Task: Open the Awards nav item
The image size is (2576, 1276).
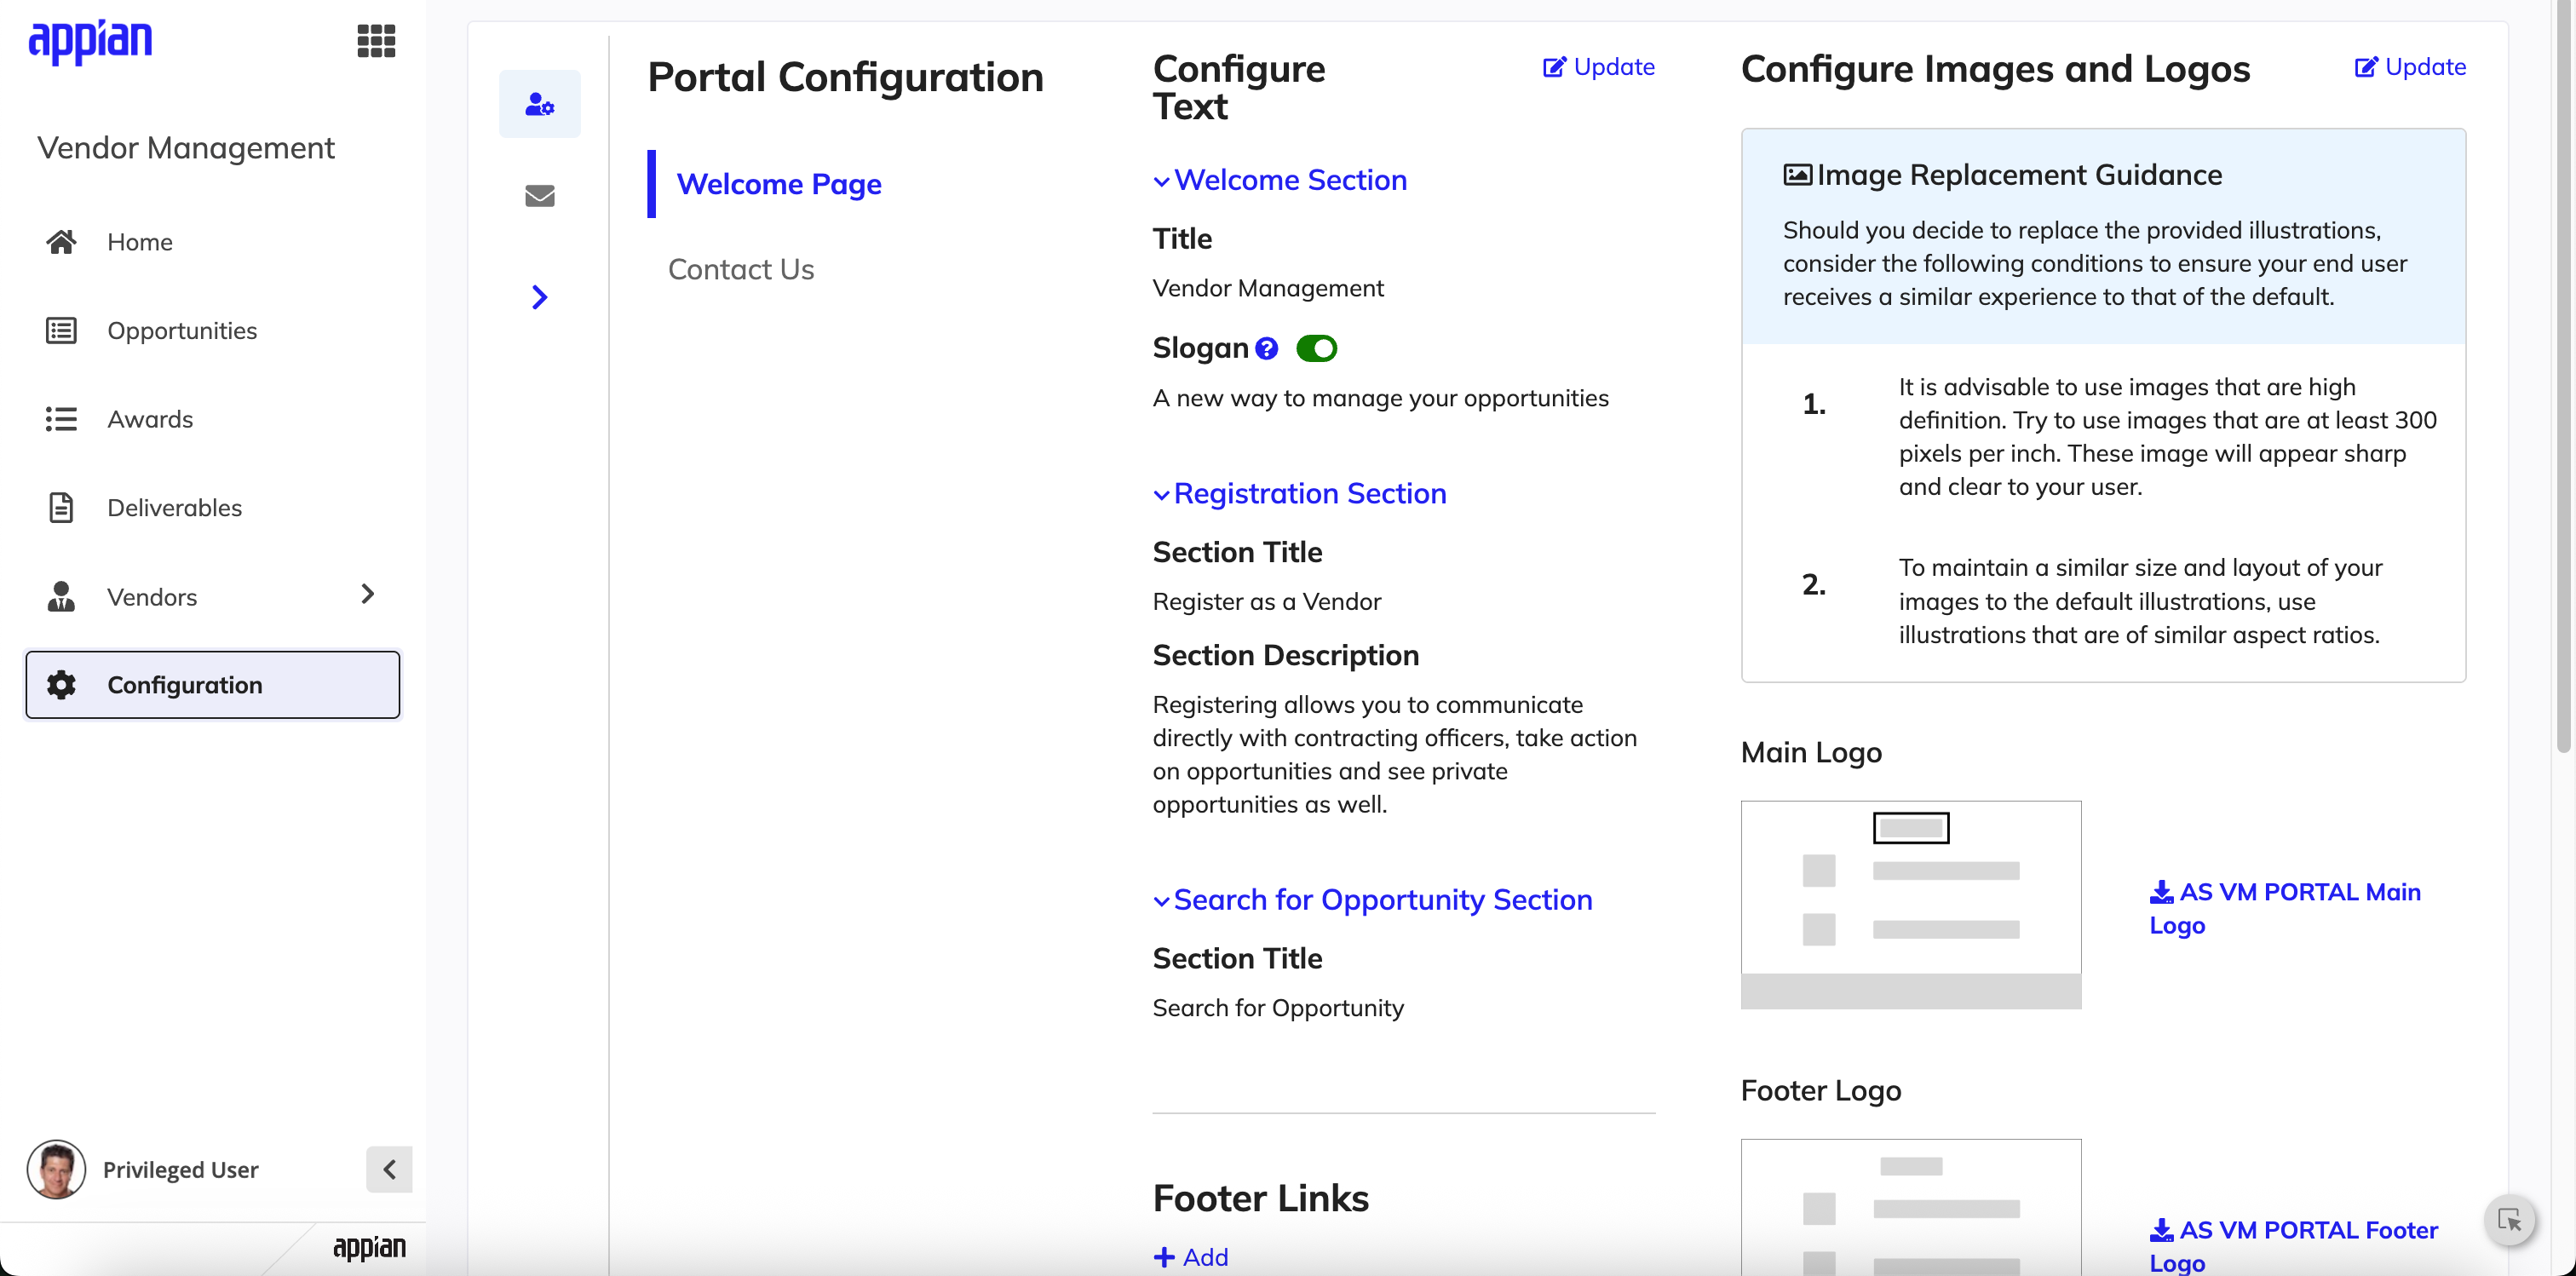Action: [x=212, y=419]
